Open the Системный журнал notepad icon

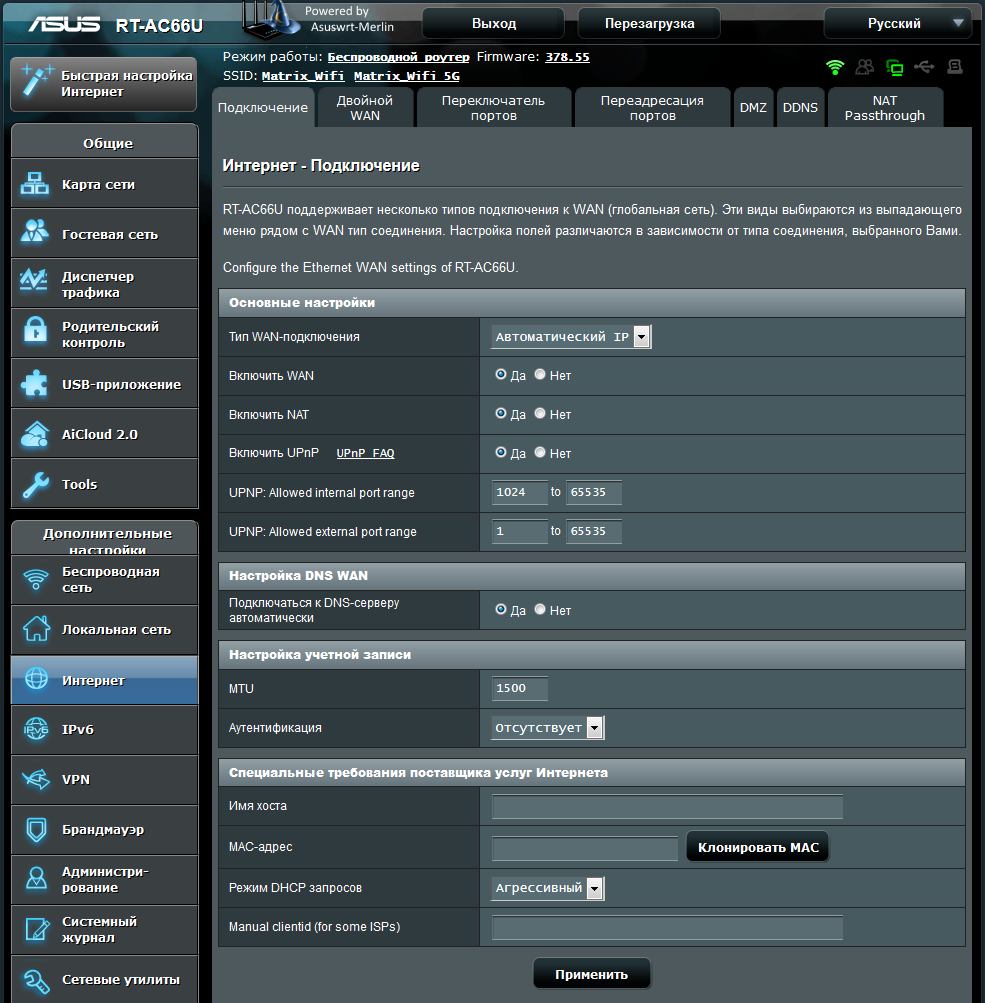point(37,929)
